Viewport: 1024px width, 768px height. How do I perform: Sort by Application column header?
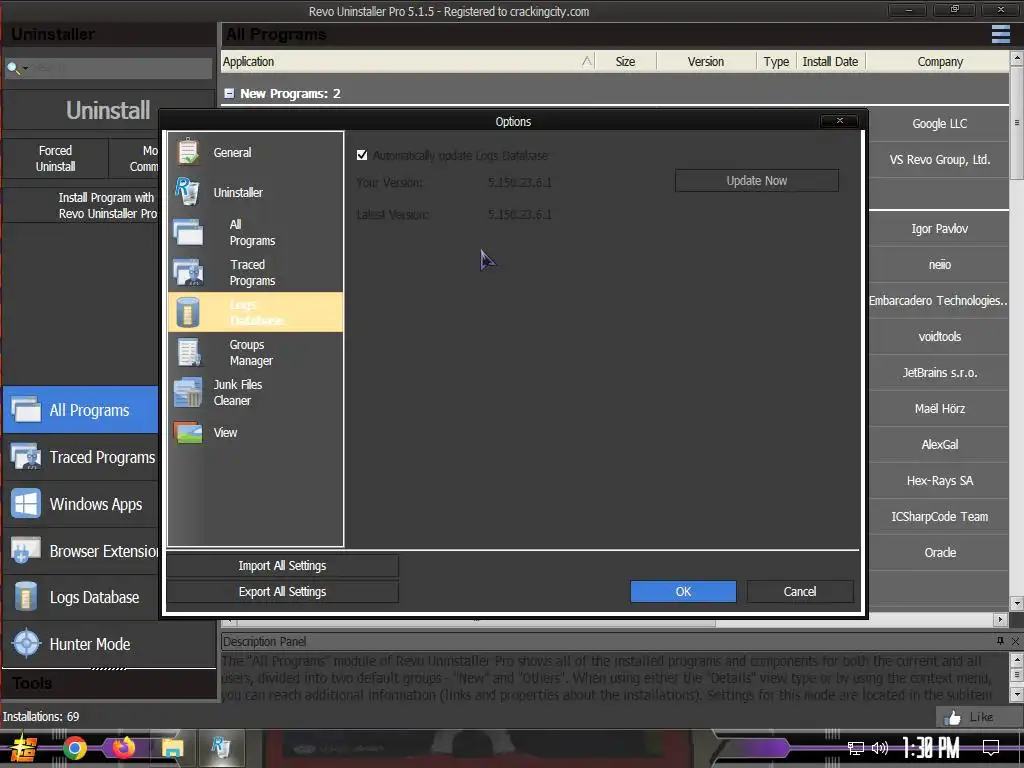coord(408,61)
